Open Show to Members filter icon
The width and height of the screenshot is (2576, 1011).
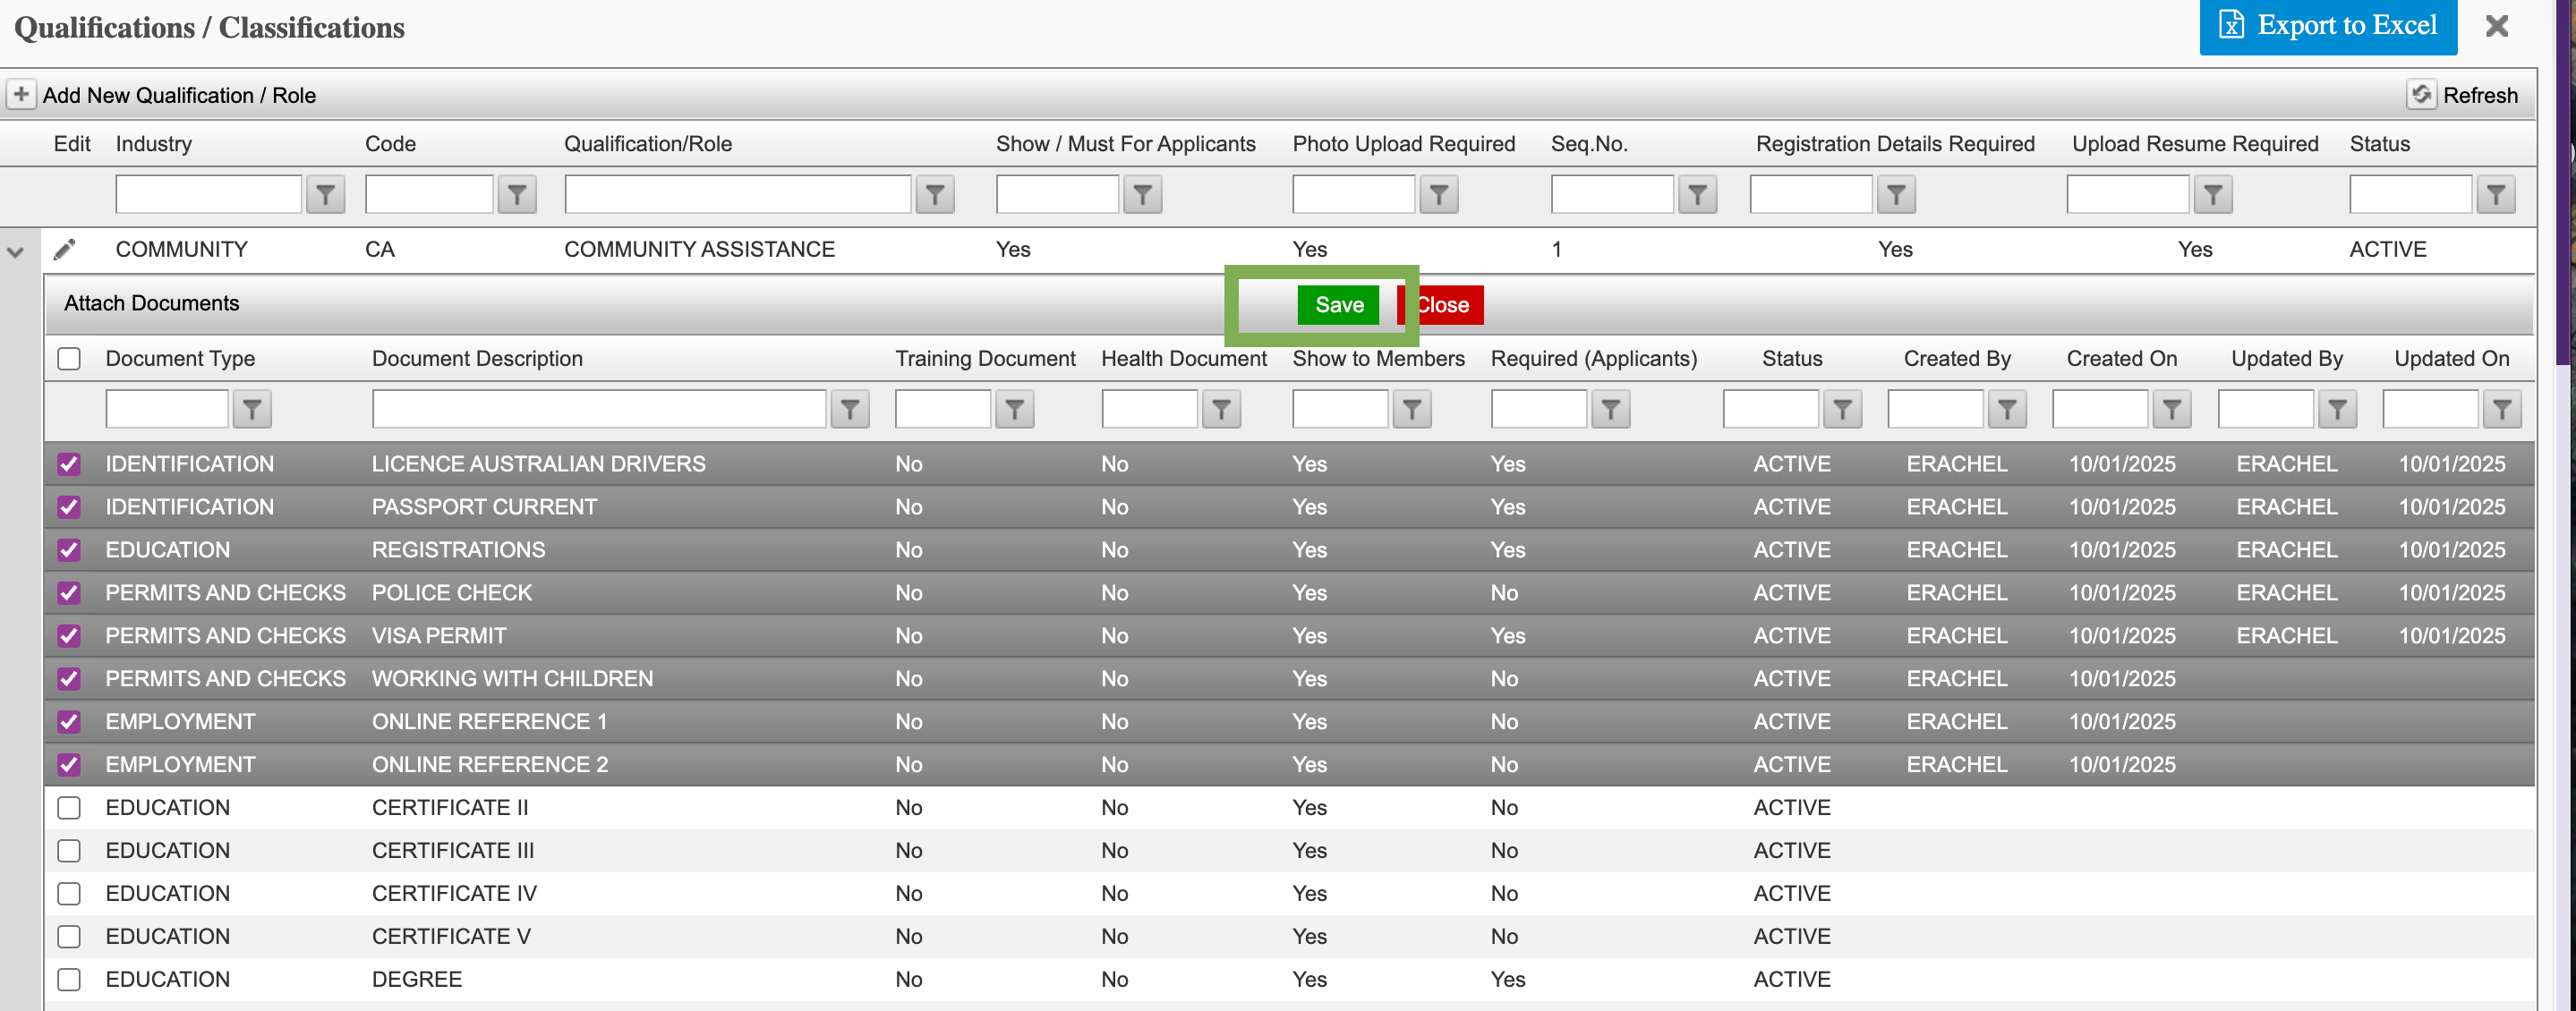1412,409
